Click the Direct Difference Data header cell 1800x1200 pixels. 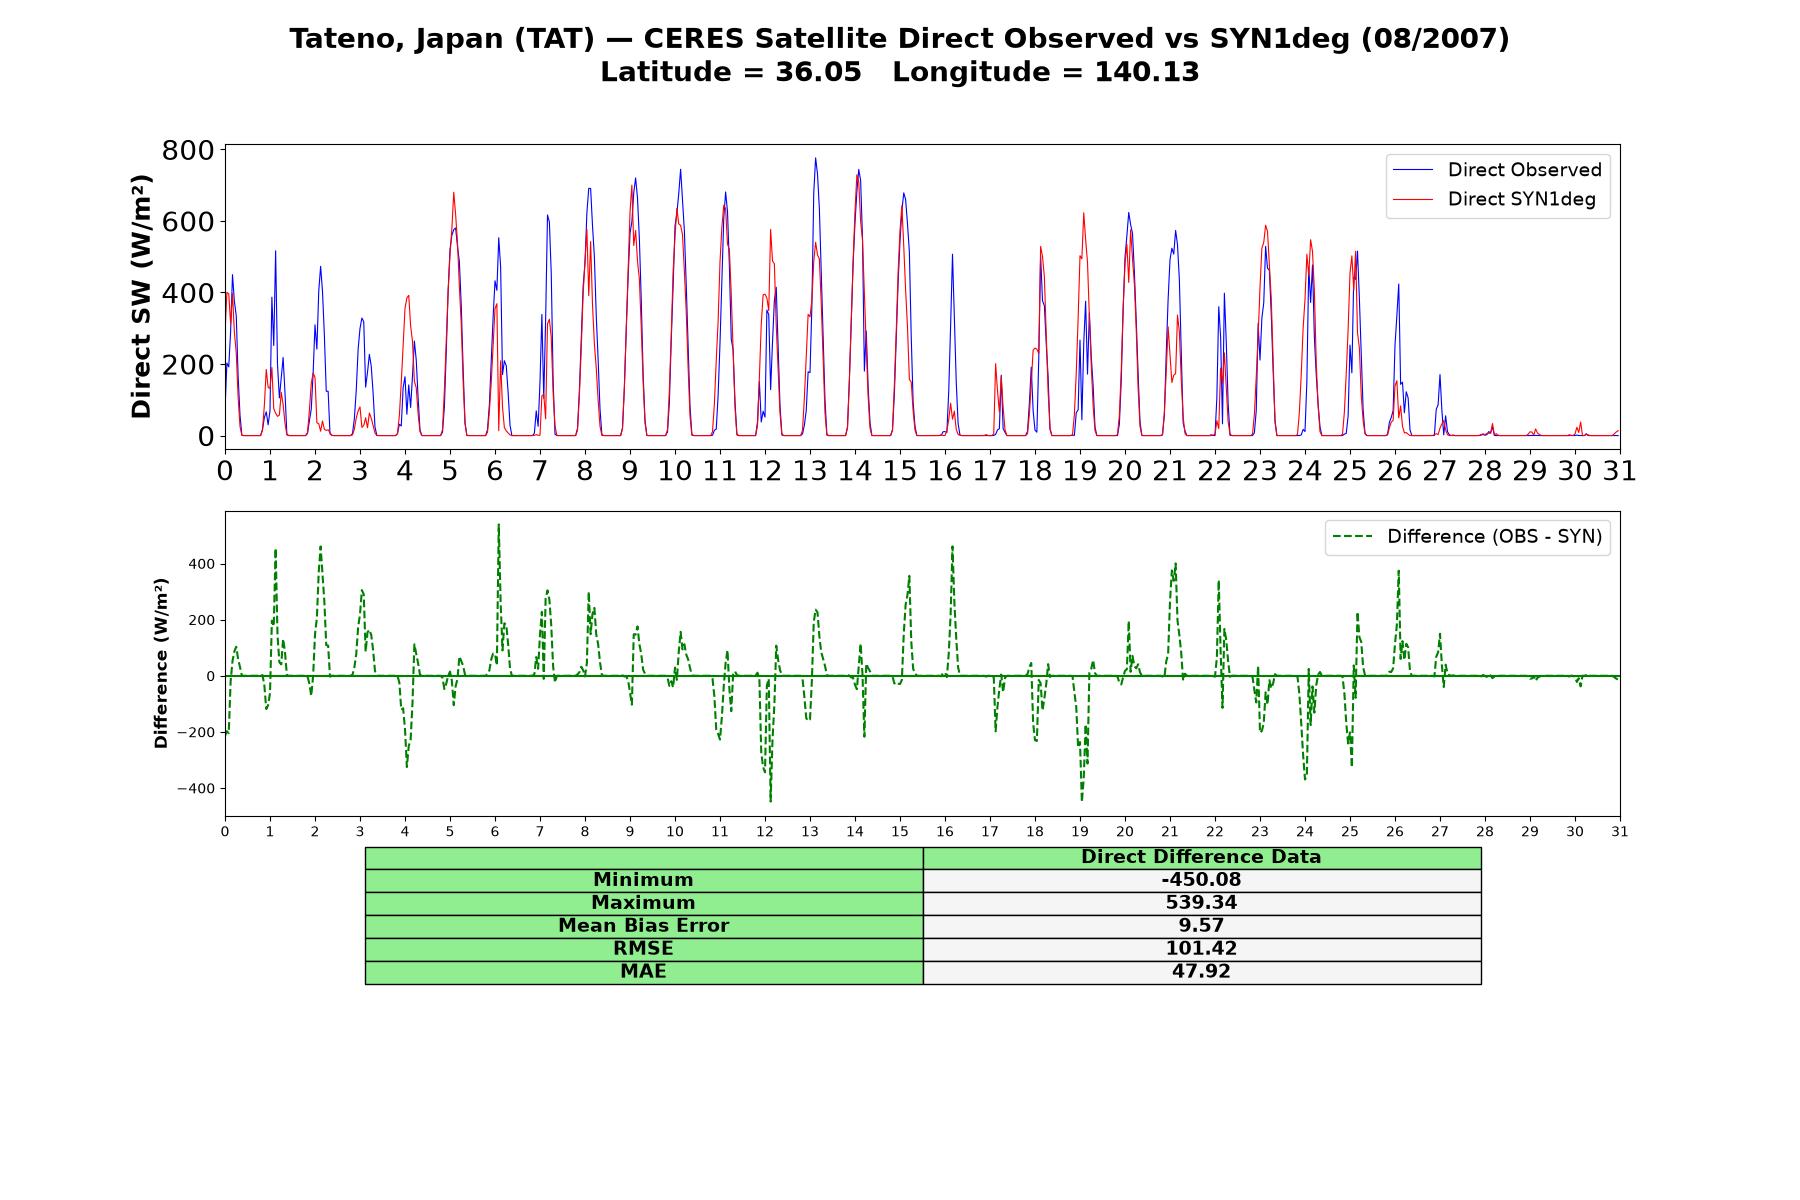[1201, 857]
